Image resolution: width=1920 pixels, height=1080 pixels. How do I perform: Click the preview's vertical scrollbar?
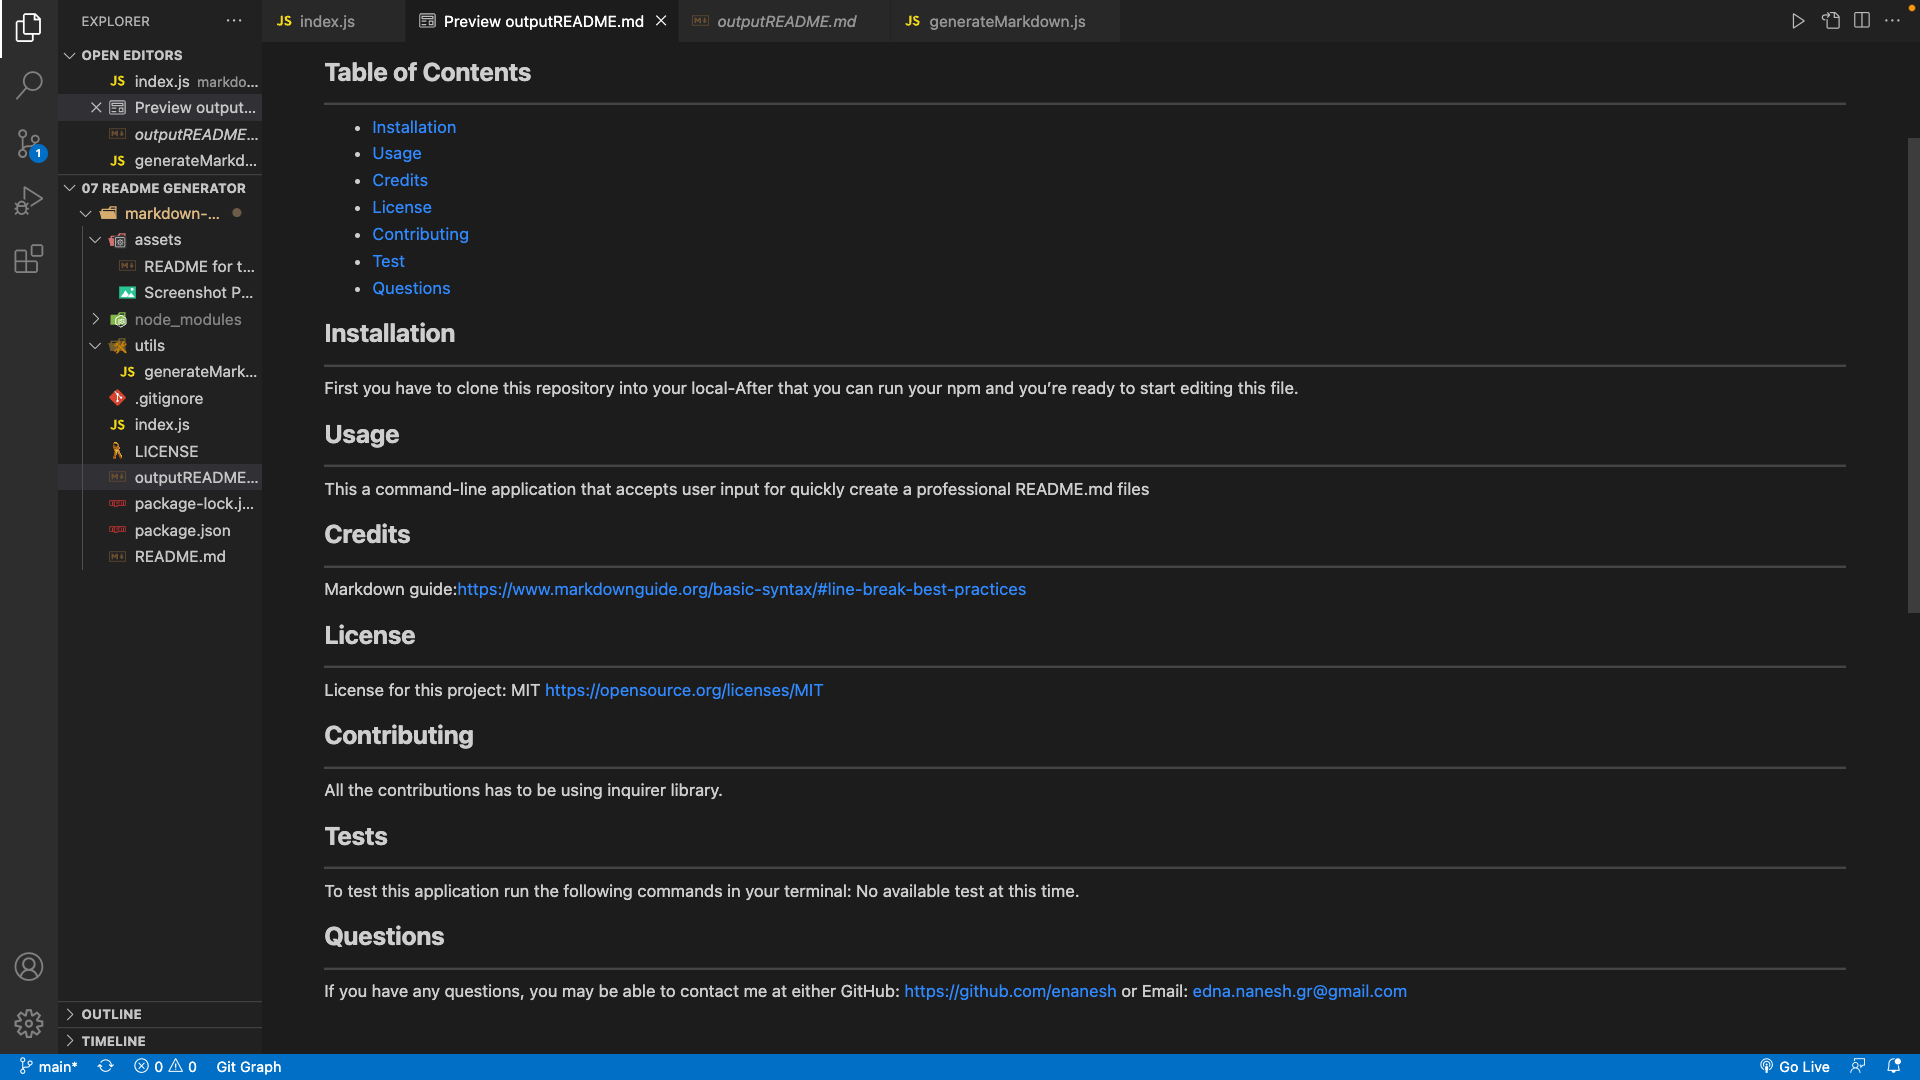(x=1913, y=375)
